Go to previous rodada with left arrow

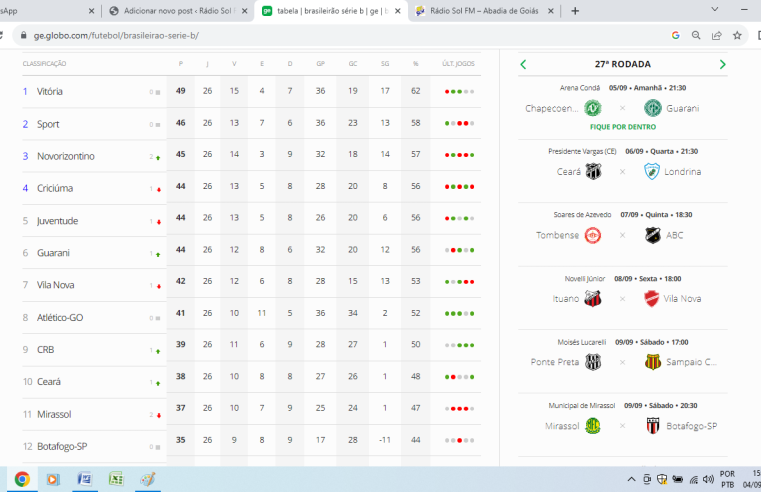(523, 65)
